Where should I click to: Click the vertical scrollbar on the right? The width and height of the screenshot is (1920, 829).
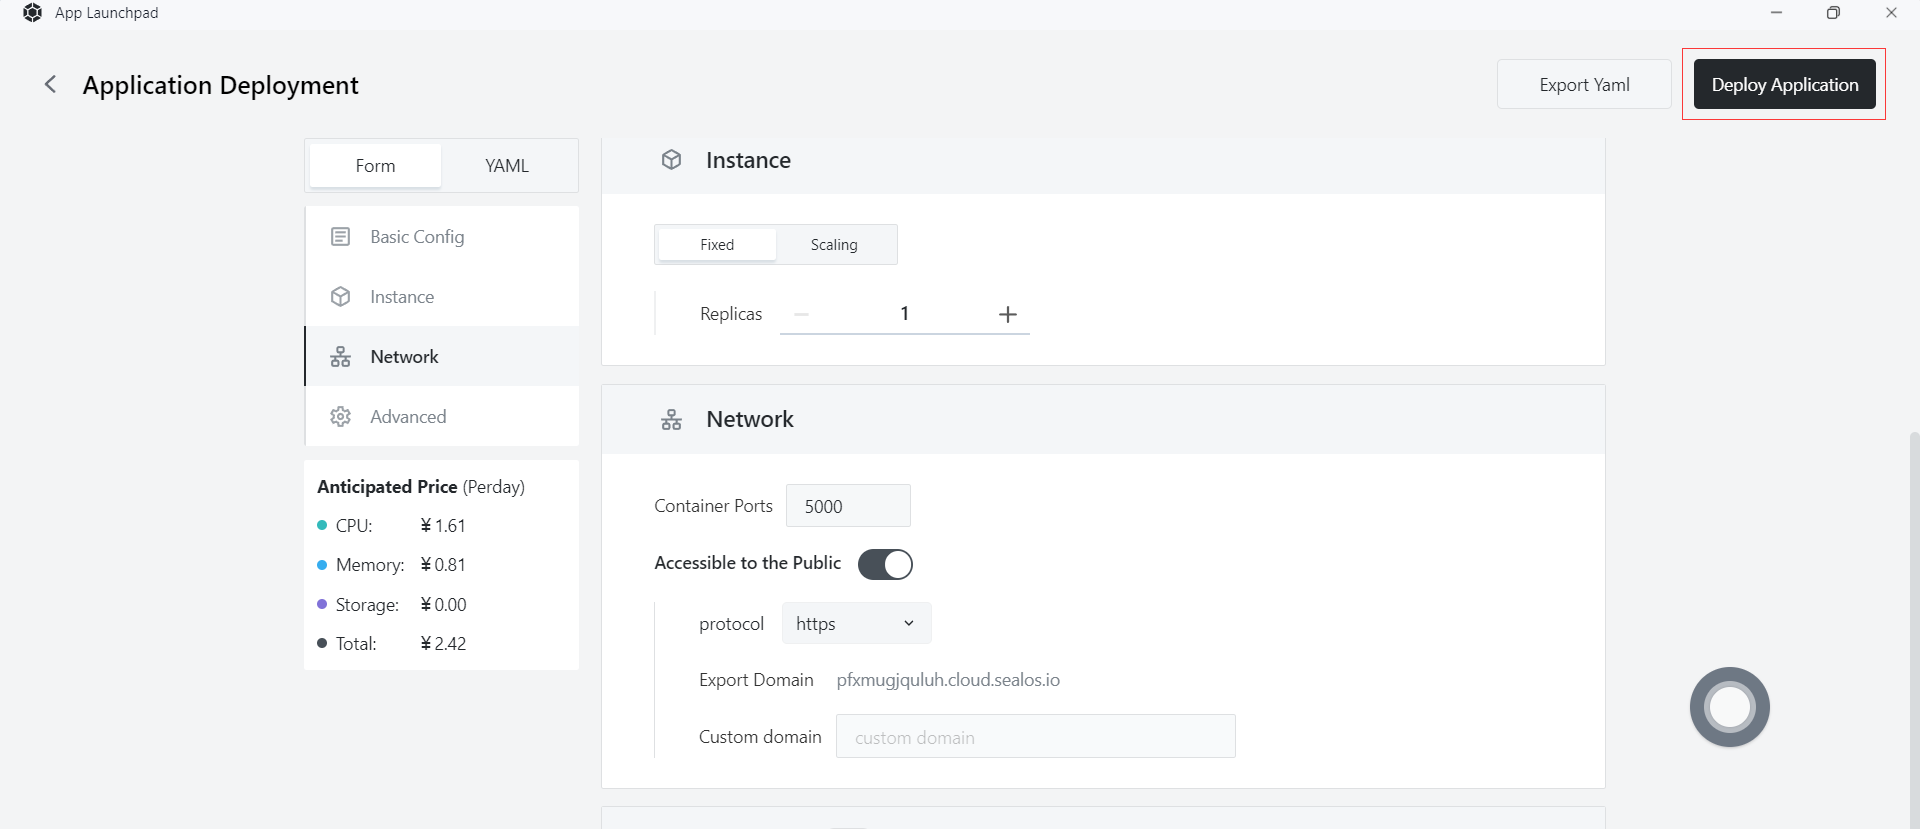click(1913, 600)
